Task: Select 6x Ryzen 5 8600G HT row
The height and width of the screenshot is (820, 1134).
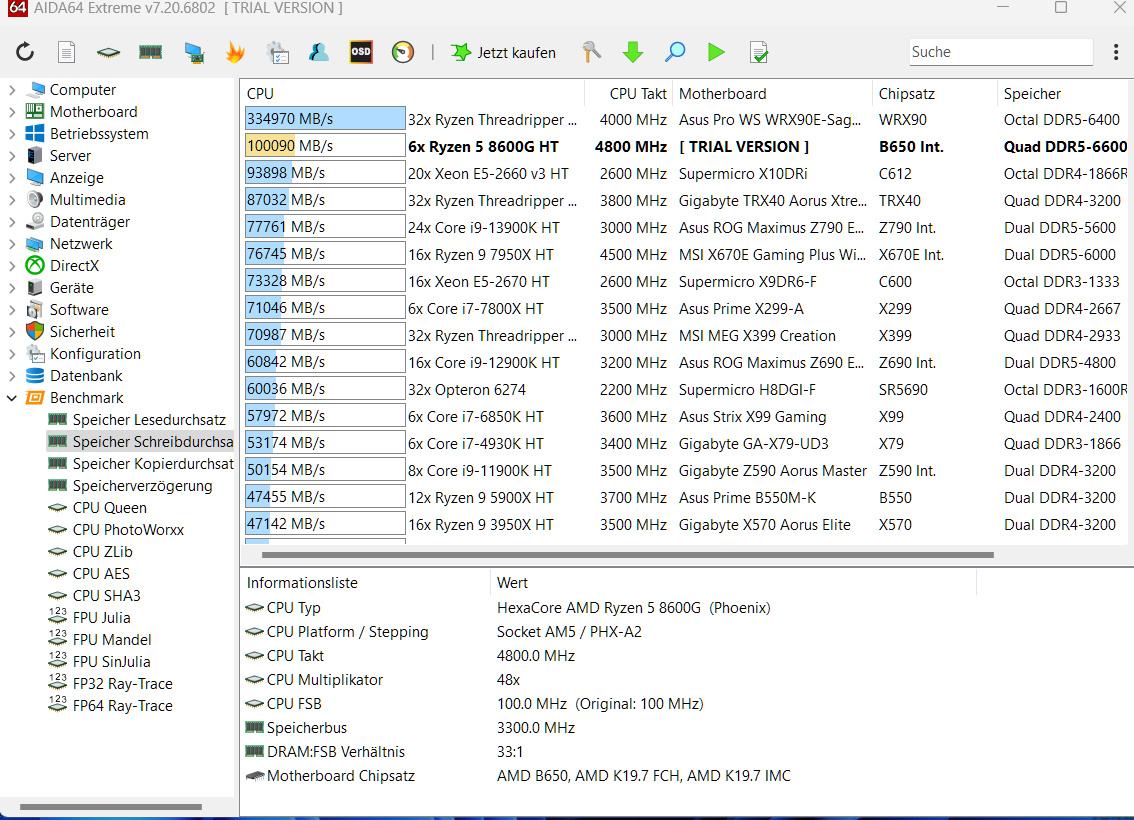Action: pos(687,147)
